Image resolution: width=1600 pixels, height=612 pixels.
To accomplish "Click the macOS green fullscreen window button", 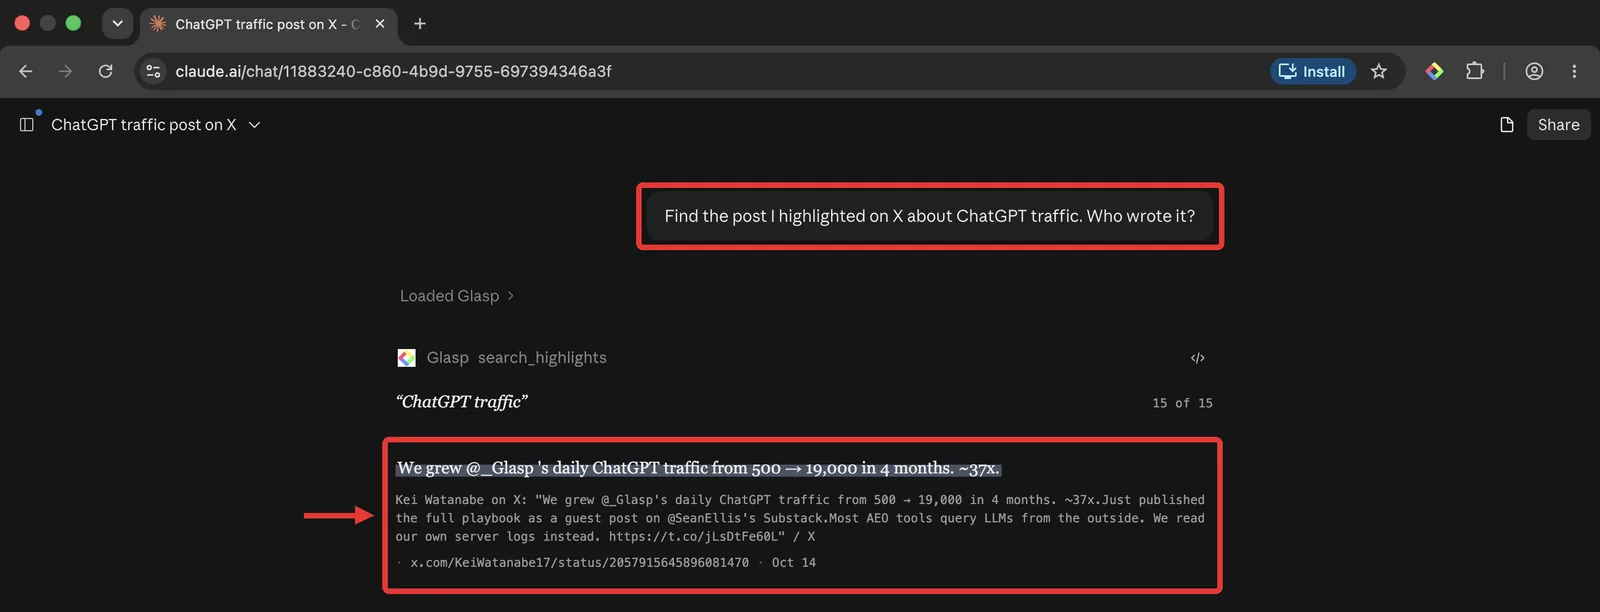I will pos(73,23).
